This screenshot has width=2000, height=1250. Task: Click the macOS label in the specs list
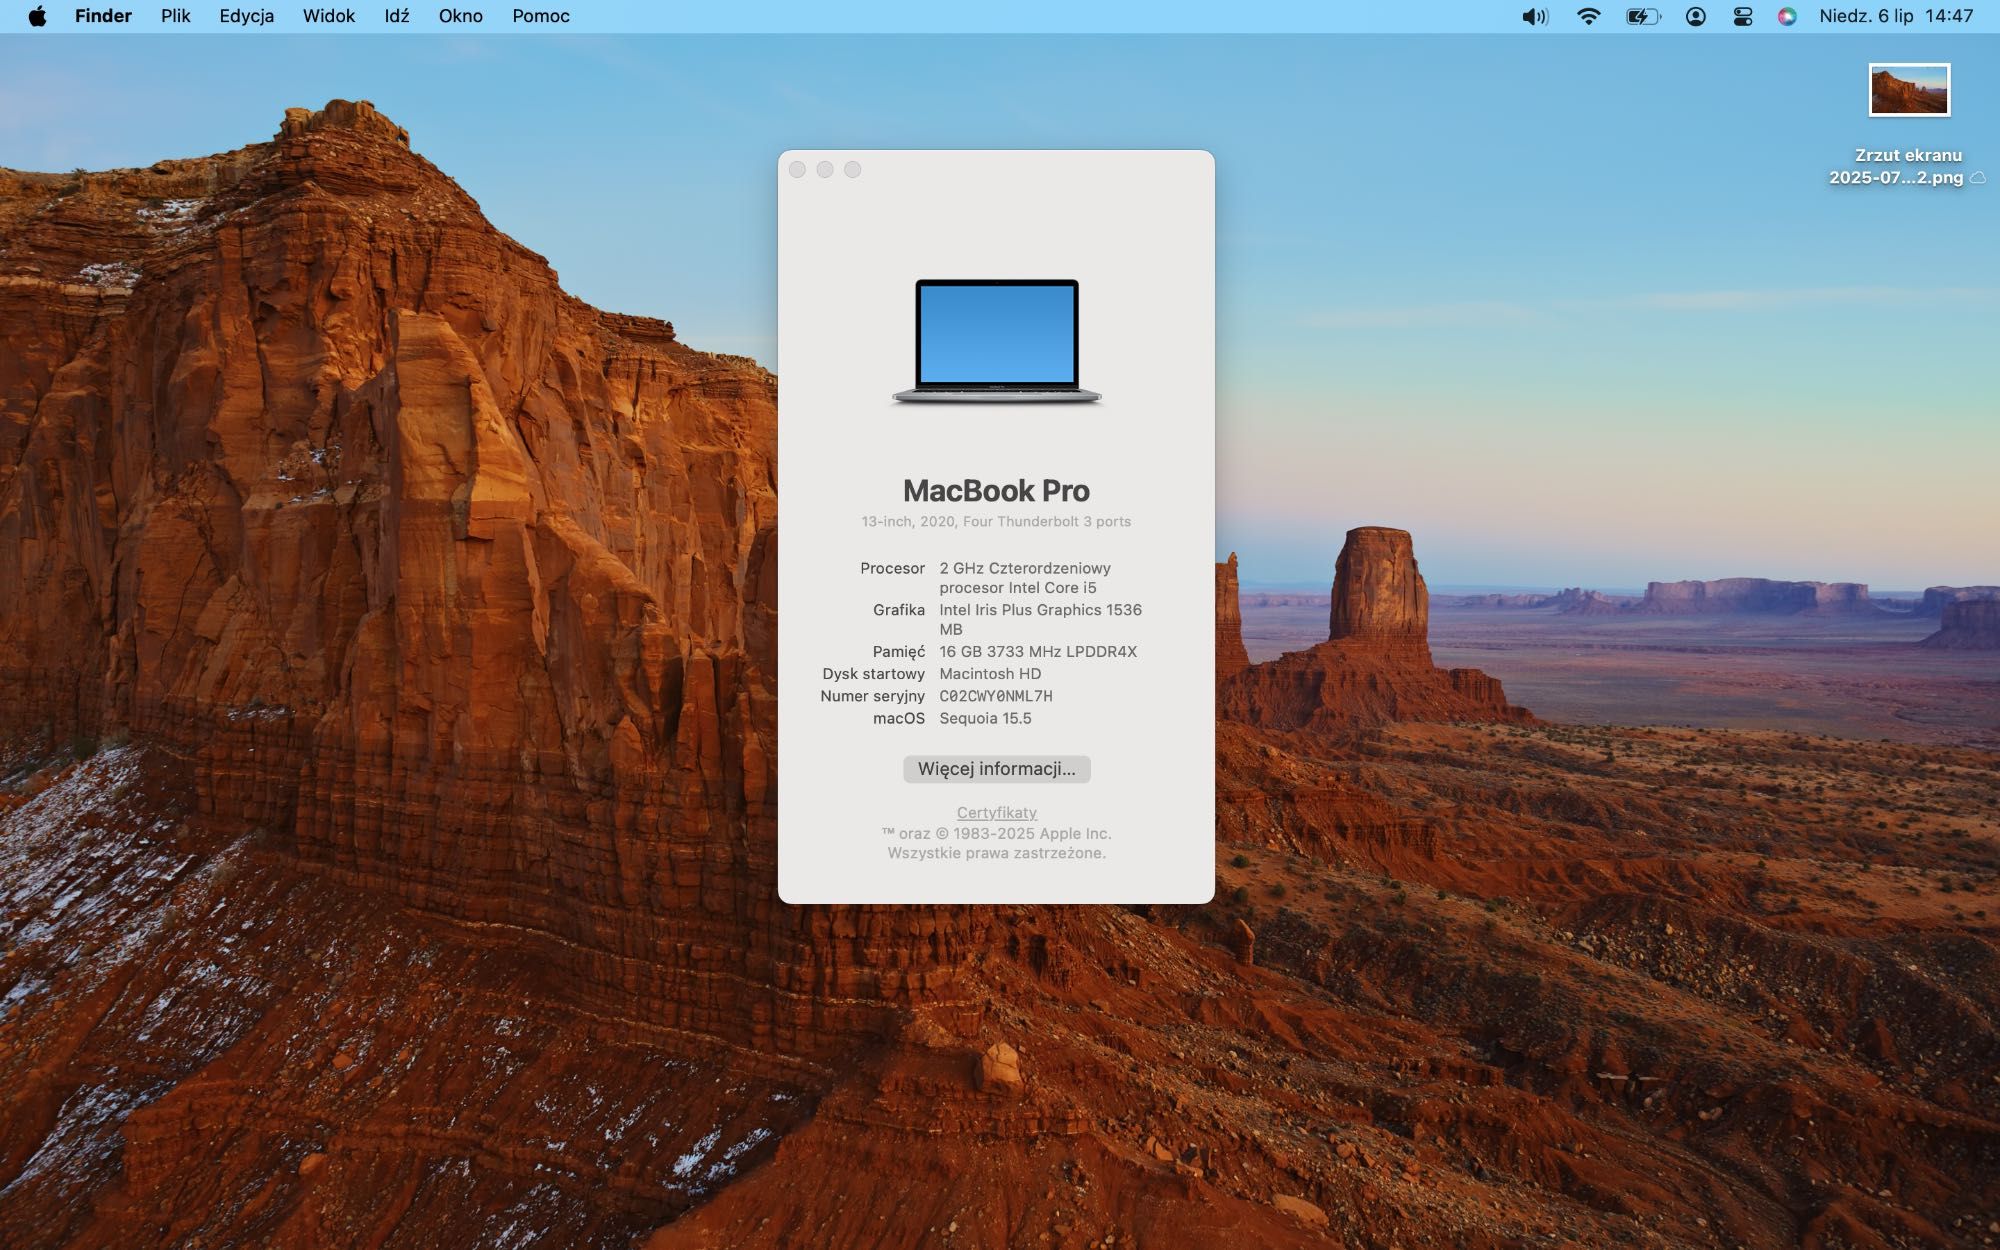[x=898, y=718]
